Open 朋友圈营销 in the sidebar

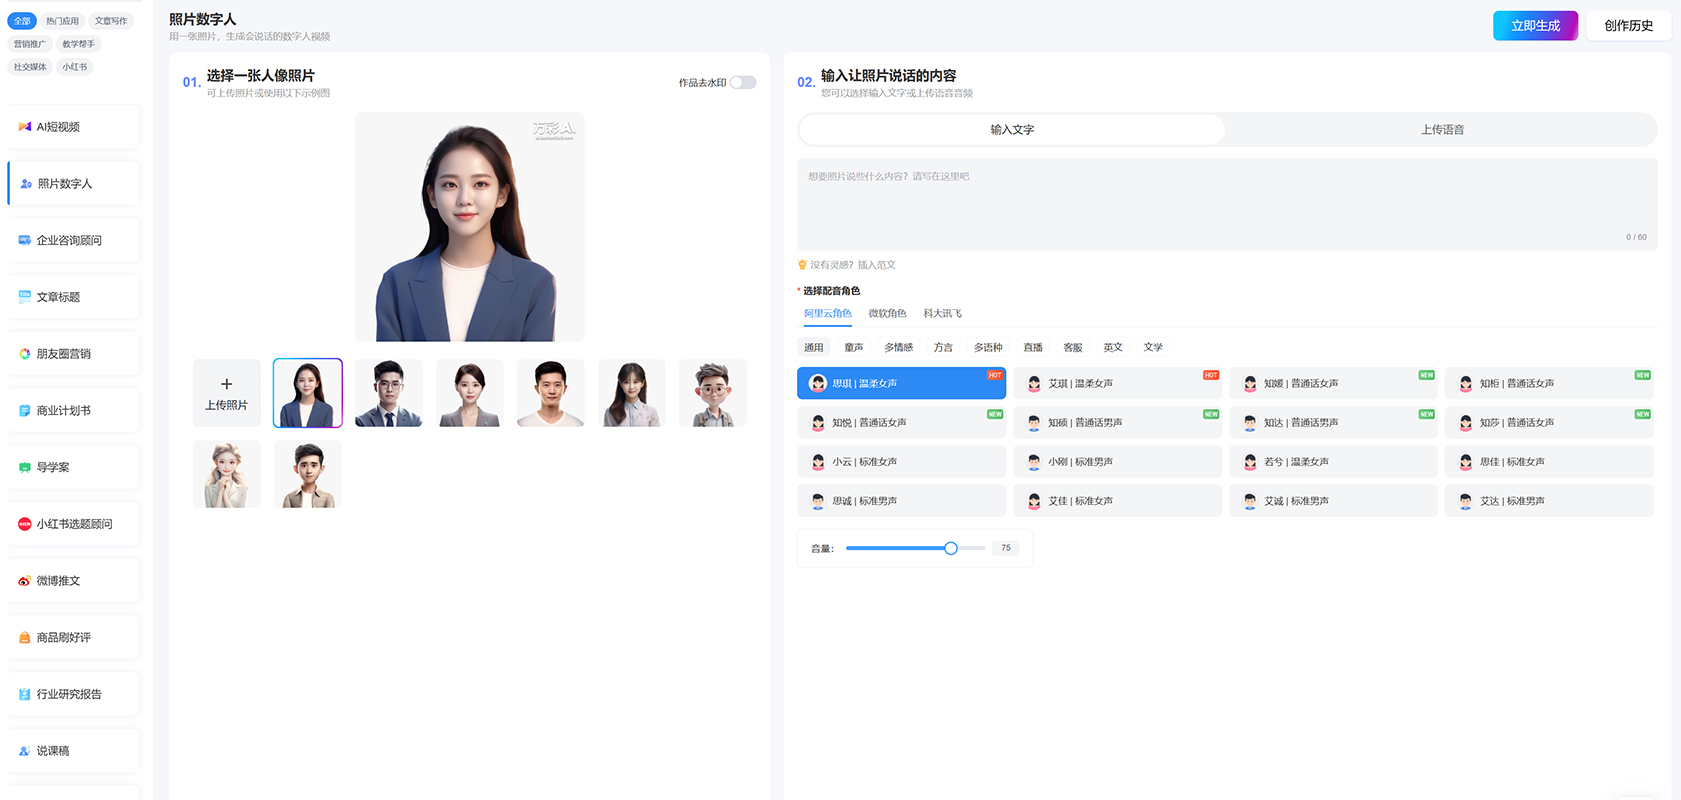point(73,354)
